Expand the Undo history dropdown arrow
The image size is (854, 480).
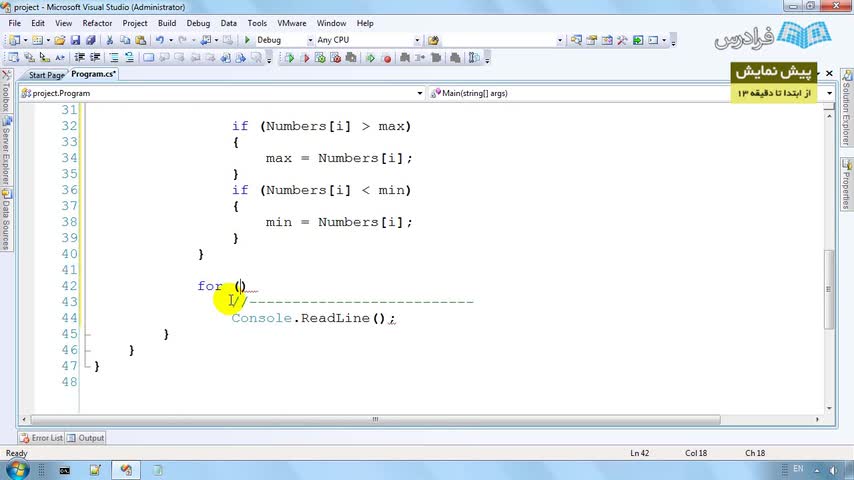coord(170,40)
